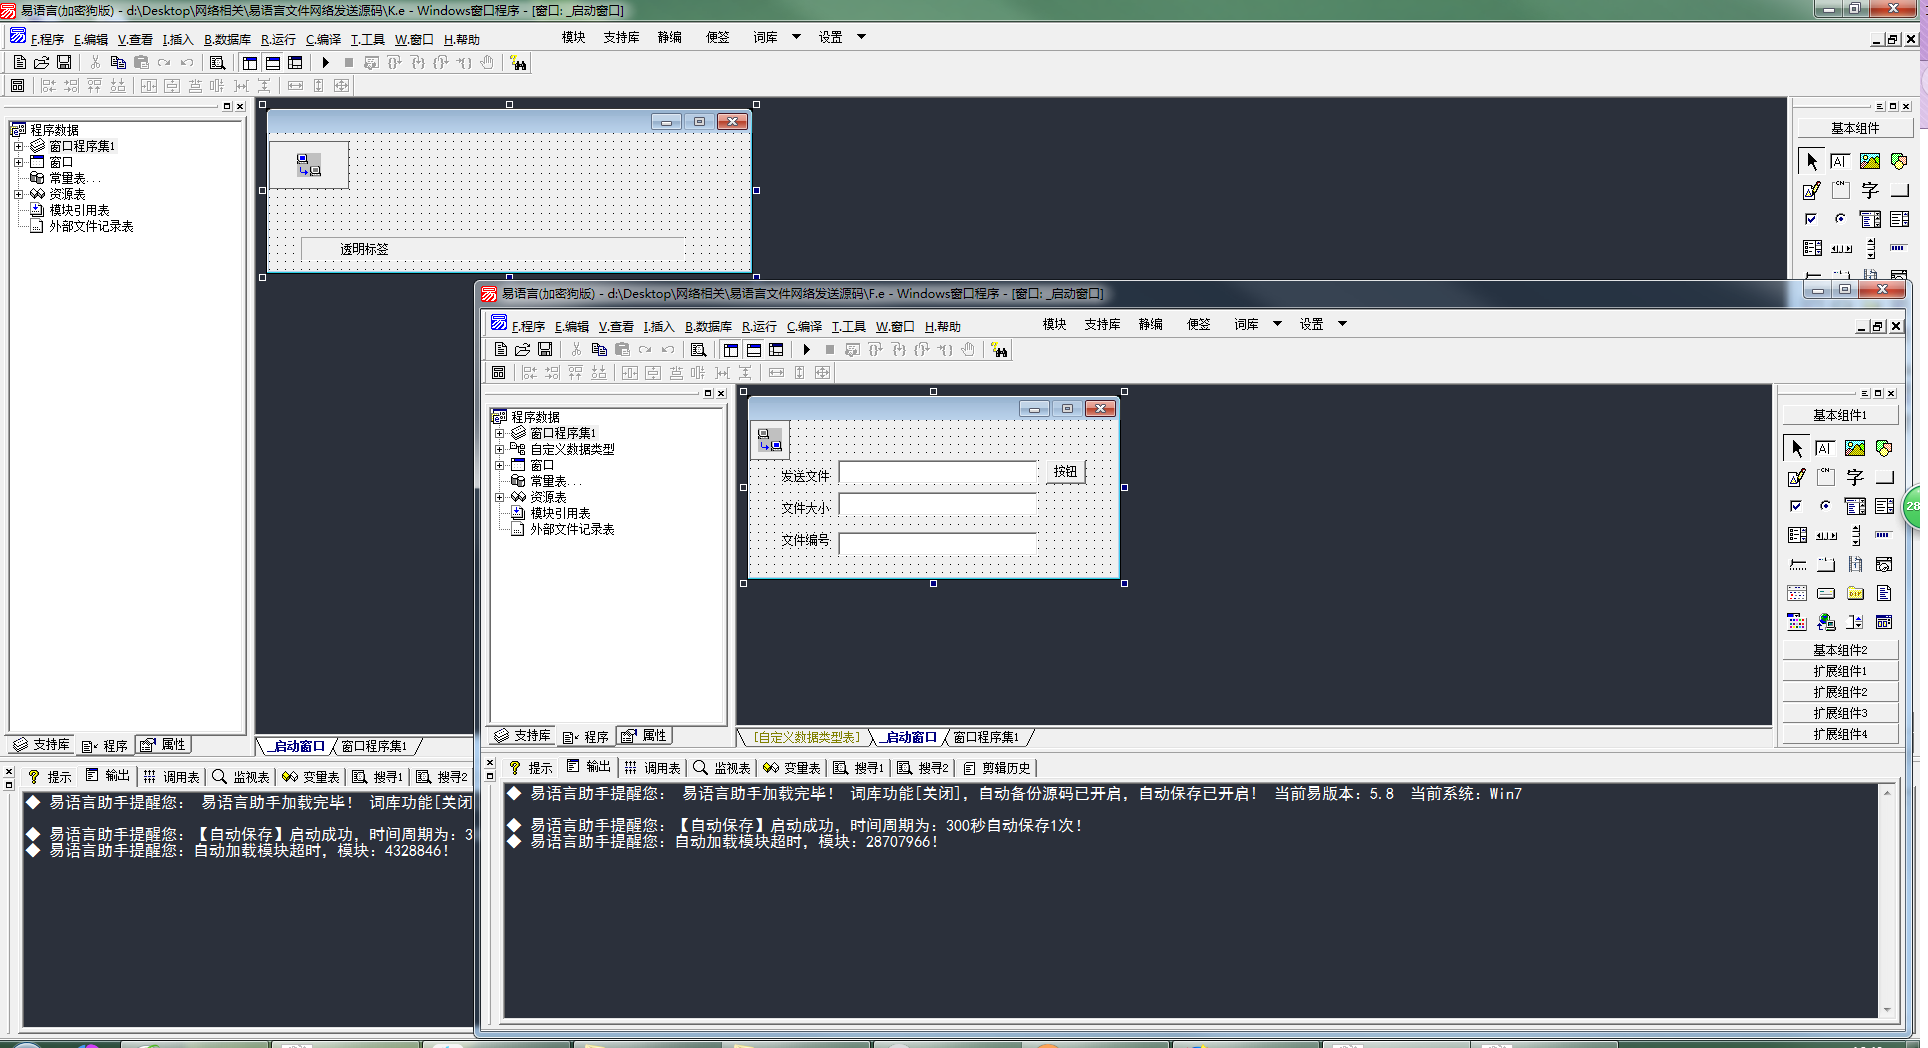The image size is (1928, 1048).
Task: Click Save icon in back K.e window toolbar
Action: click(64, 63)
